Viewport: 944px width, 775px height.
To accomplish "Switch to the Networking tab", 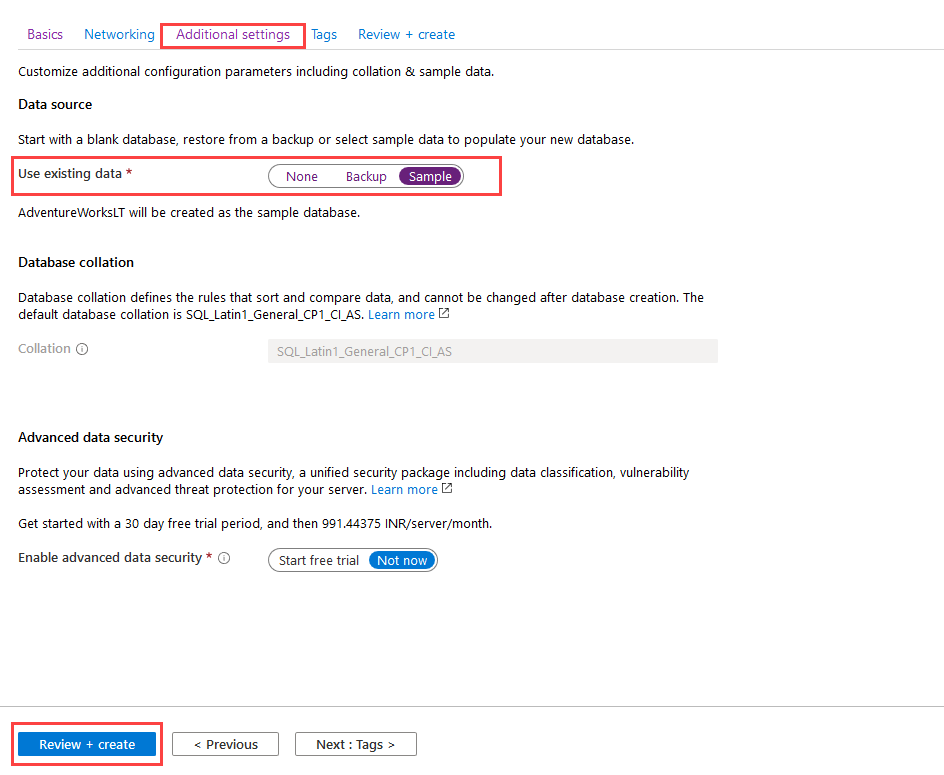I will (119, 34).
